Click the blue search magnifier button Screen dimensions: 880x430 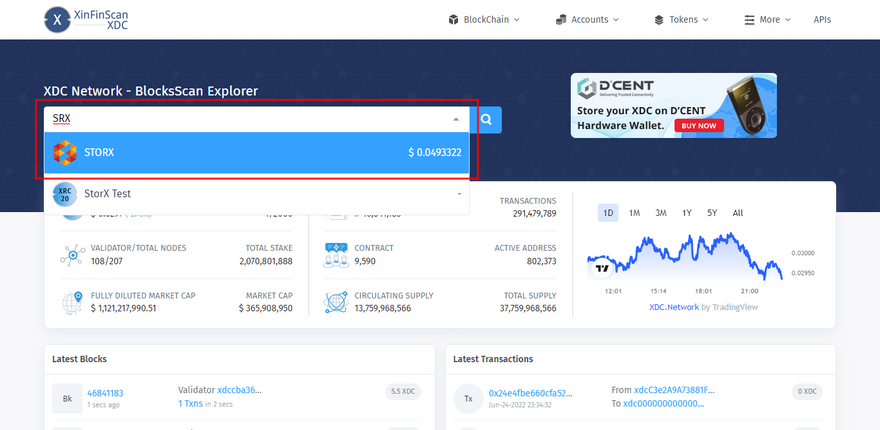pos(486,120)
